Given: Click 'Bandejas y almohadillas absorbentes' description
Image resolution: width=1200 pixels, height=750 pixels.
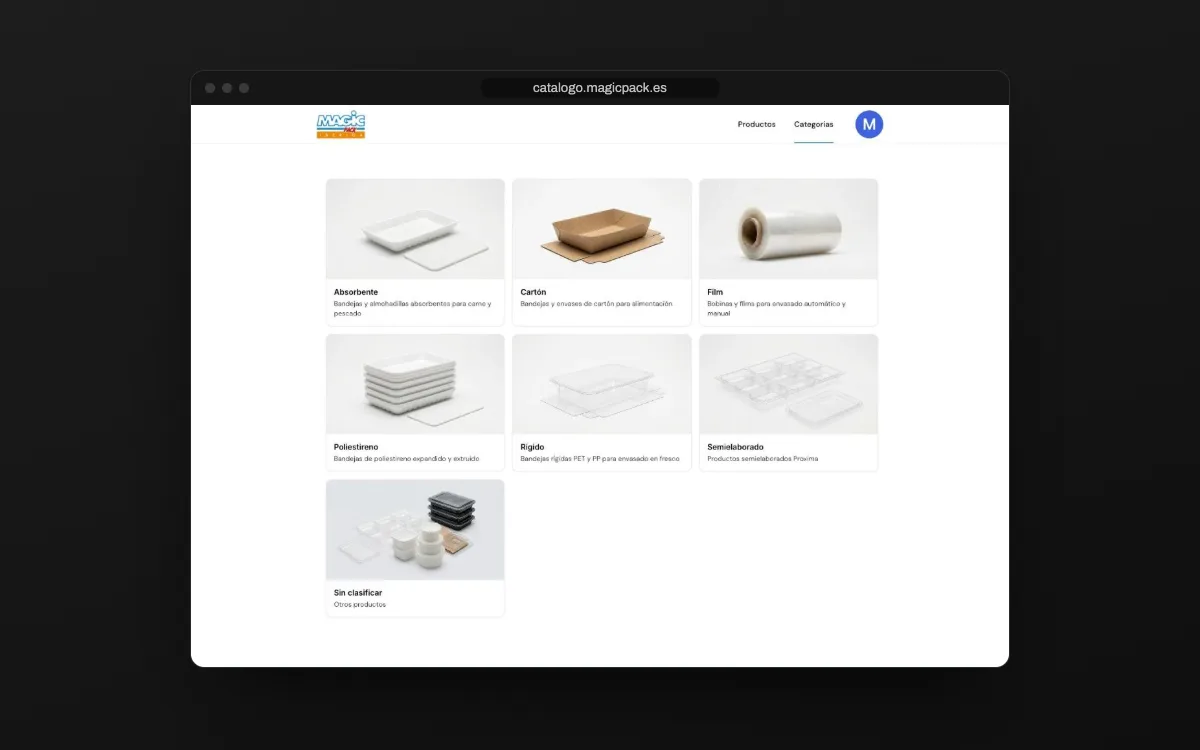Looking at the screenshot, I should tap(413, 308).
